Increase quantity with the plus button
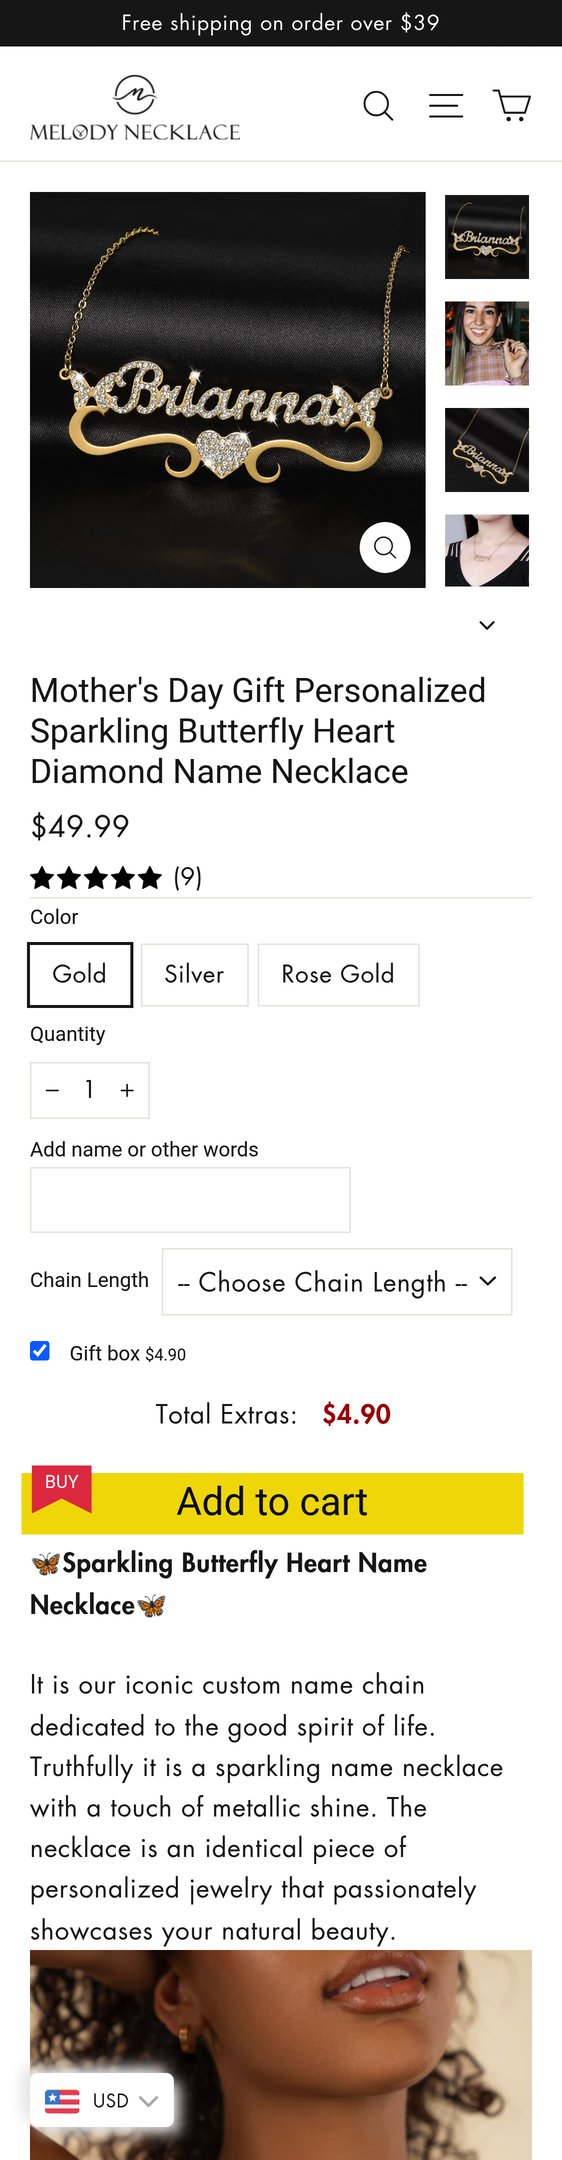 [127, 1090]
